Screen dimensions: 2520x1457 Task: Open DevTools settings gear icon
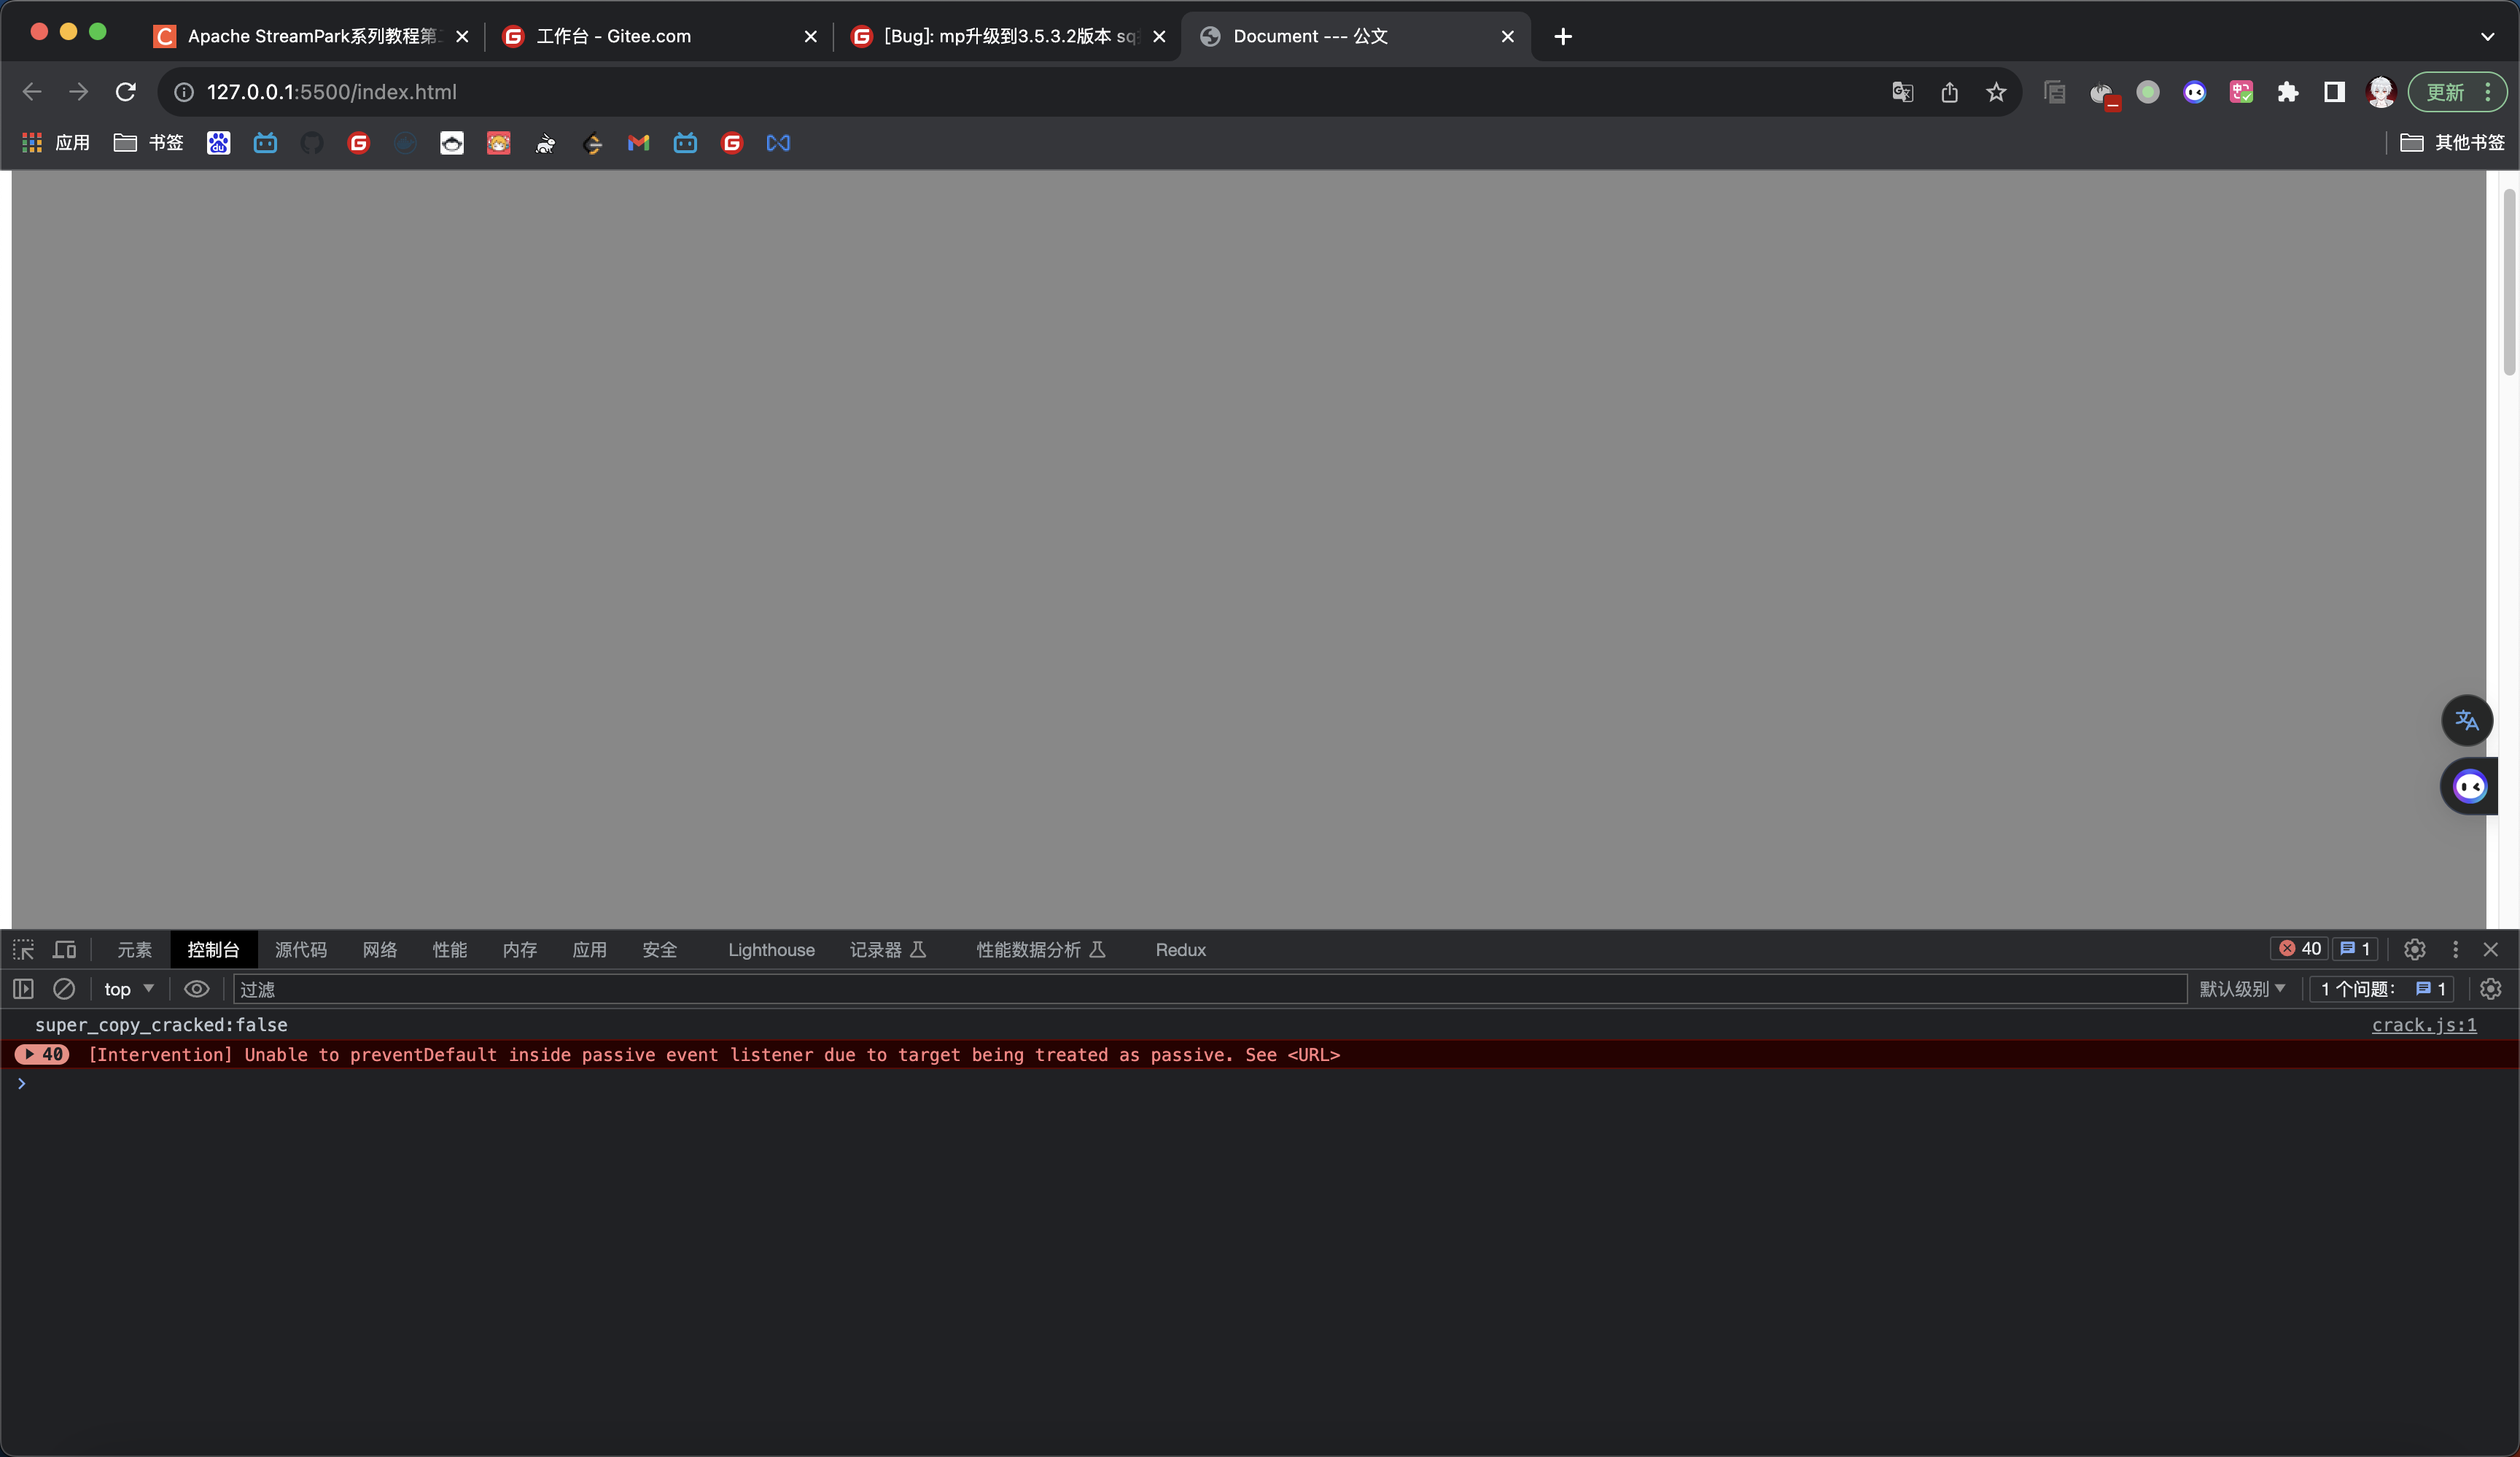2414,949
